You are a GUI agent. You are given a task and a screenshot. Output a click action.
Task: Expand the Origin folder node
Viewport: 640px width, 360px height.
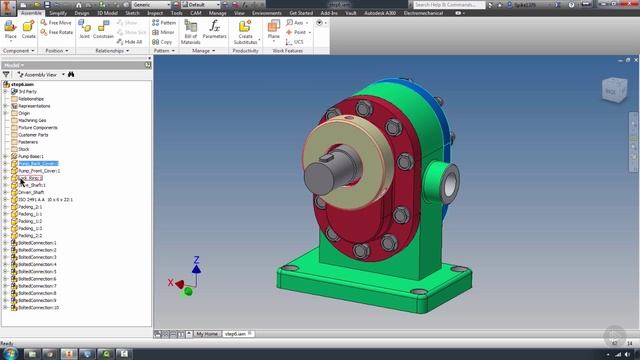click(x=6, y=113)
